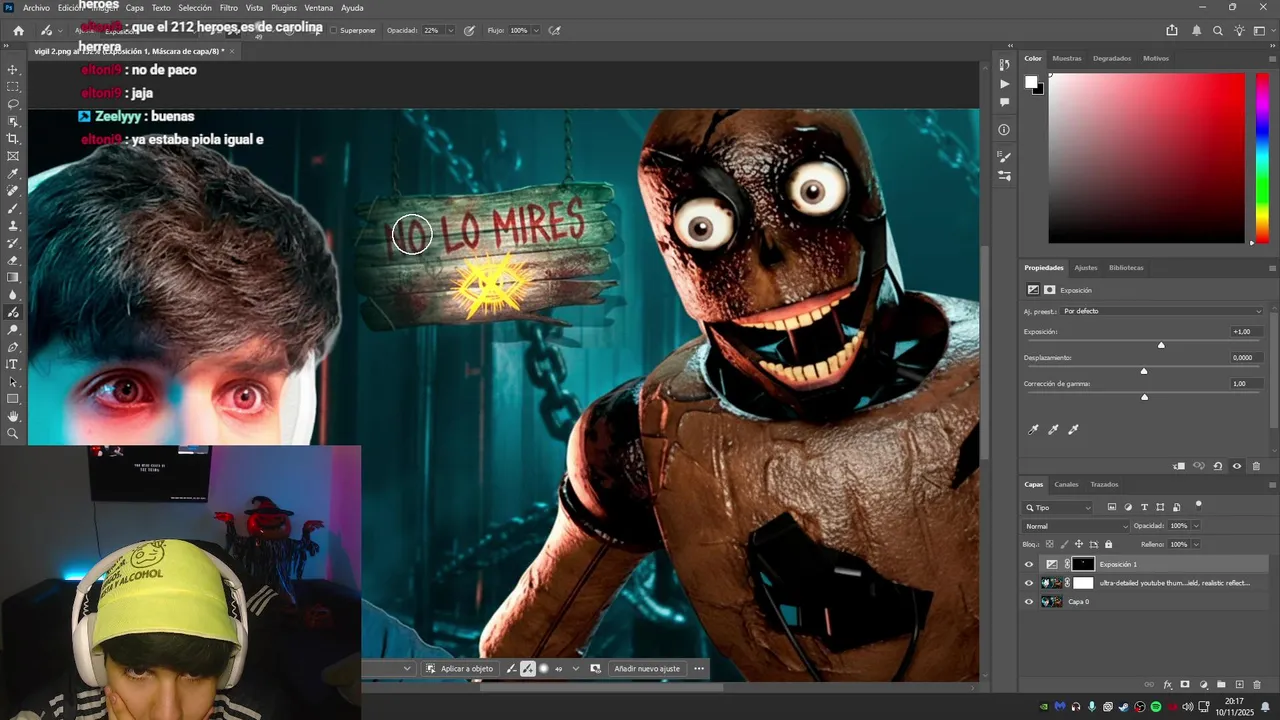Toggle the pixel layer filter

click(x=1112, y=507)
